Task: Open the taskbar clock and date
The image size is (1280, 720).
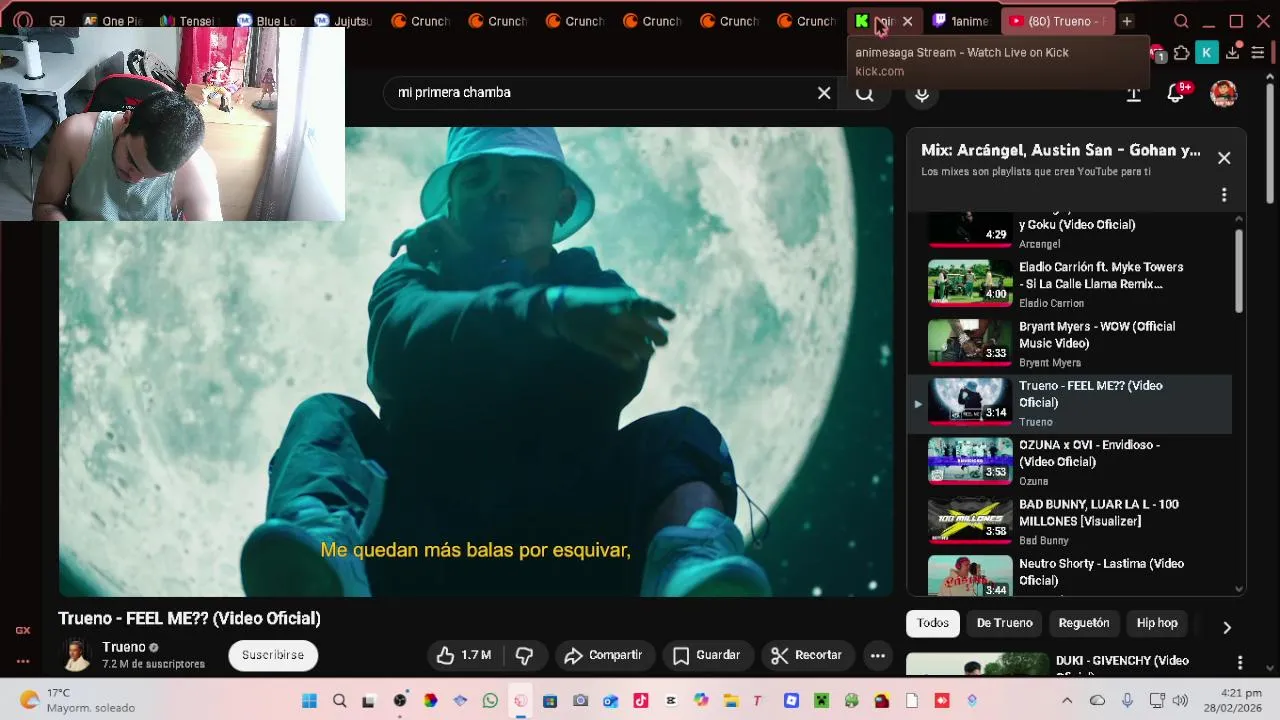Action: (x=1232, y=700)
